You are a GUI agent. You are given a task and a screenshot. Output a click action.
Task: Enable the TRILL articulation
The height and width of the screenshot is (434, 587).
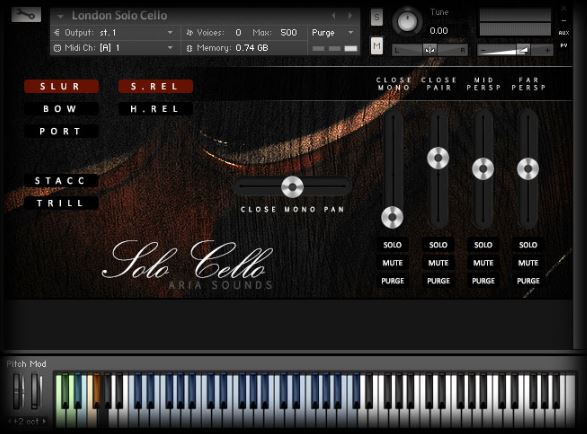coord(61,203)
